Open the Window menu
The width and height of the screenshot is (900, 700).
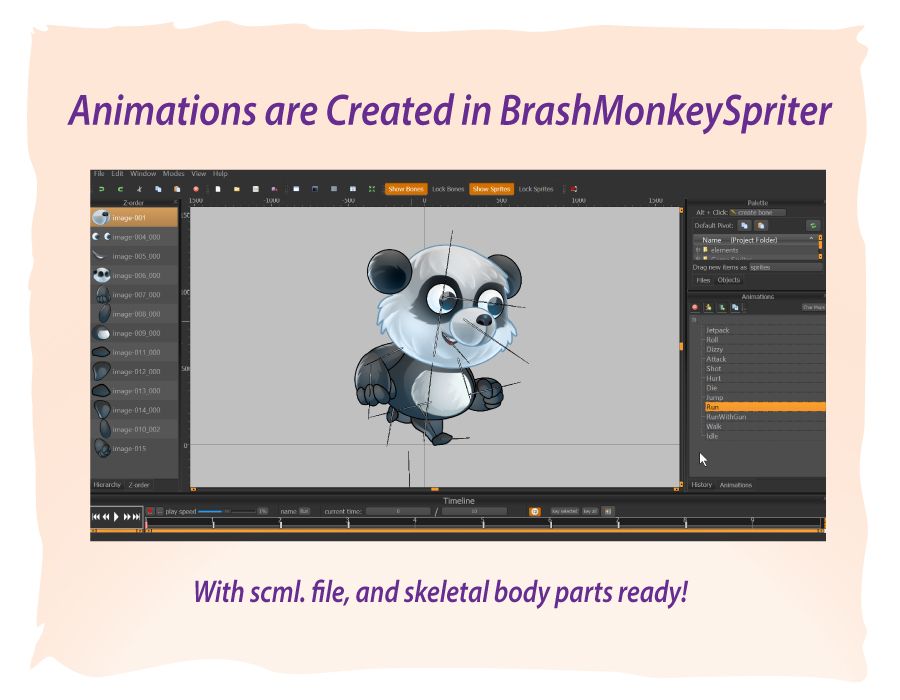tap(143, 173)
